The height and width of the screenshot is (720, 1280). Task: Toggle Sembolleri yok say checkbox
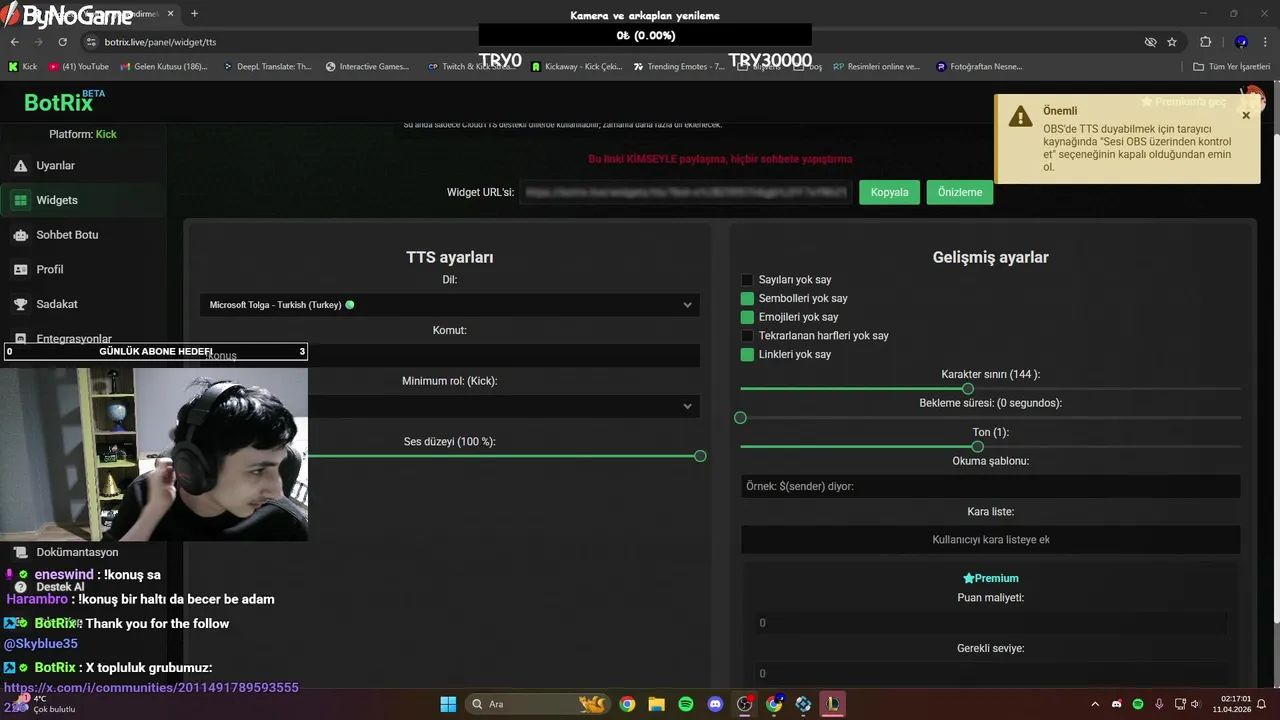pyautogui.click(x=747, y=298)
